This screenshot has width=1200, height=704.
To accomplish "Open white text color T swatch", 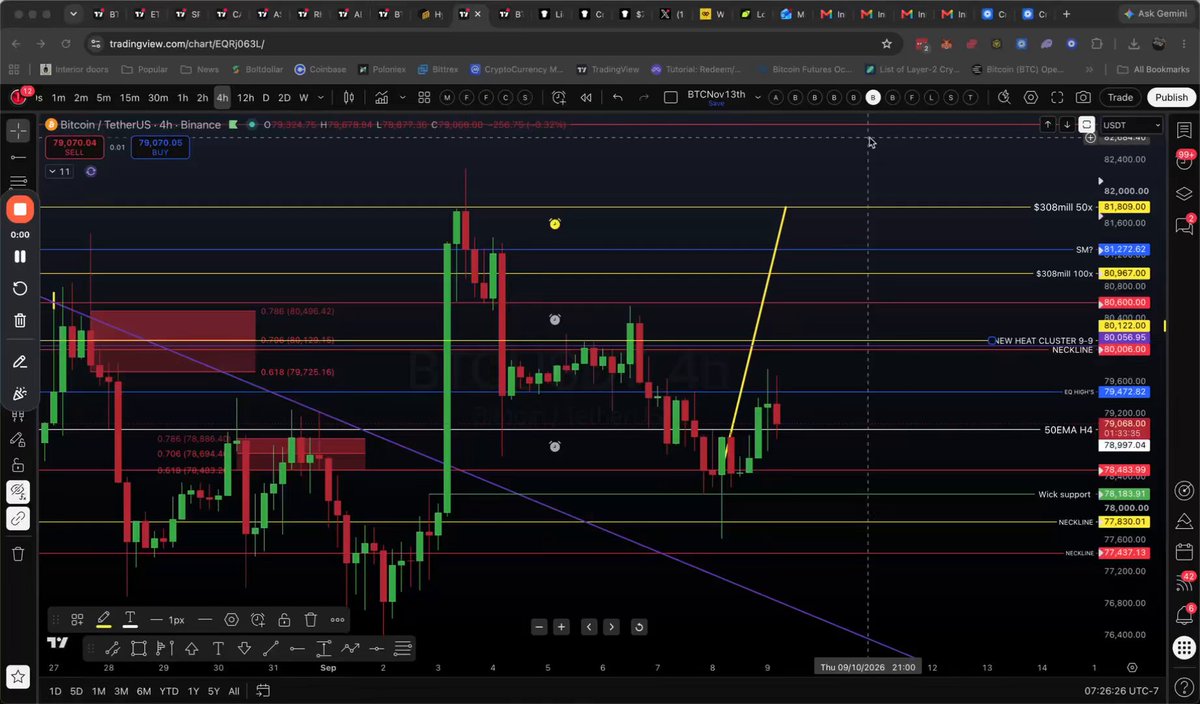I will pyautogui.click(x=130, y=620).
